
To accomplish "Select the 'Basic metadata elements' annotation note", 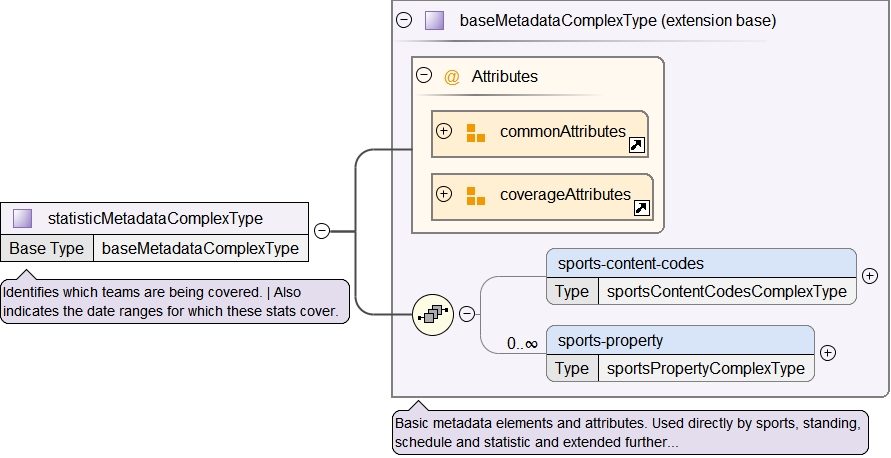I will pos(629,432).
